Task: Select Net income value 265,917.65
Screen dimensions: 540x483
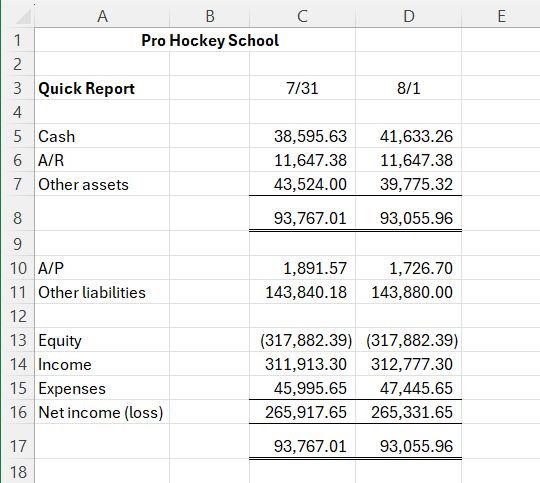Action: 302,412
